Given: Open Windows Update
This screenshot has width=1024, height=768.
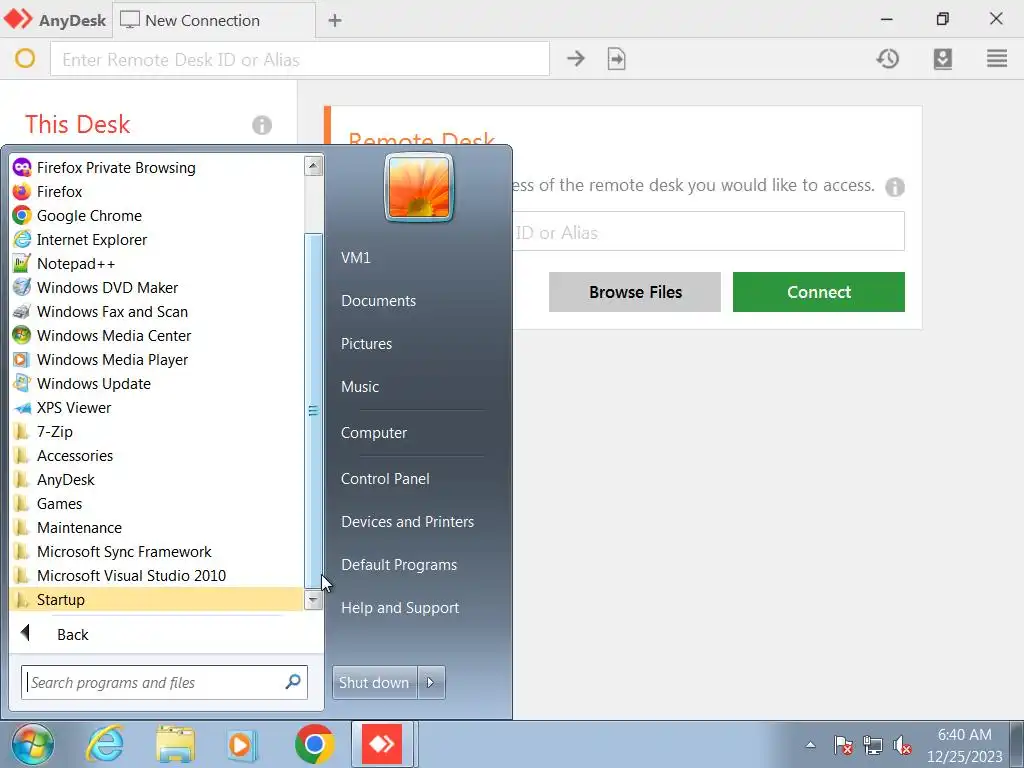Looking at the screenshot, I should (157, 383).
